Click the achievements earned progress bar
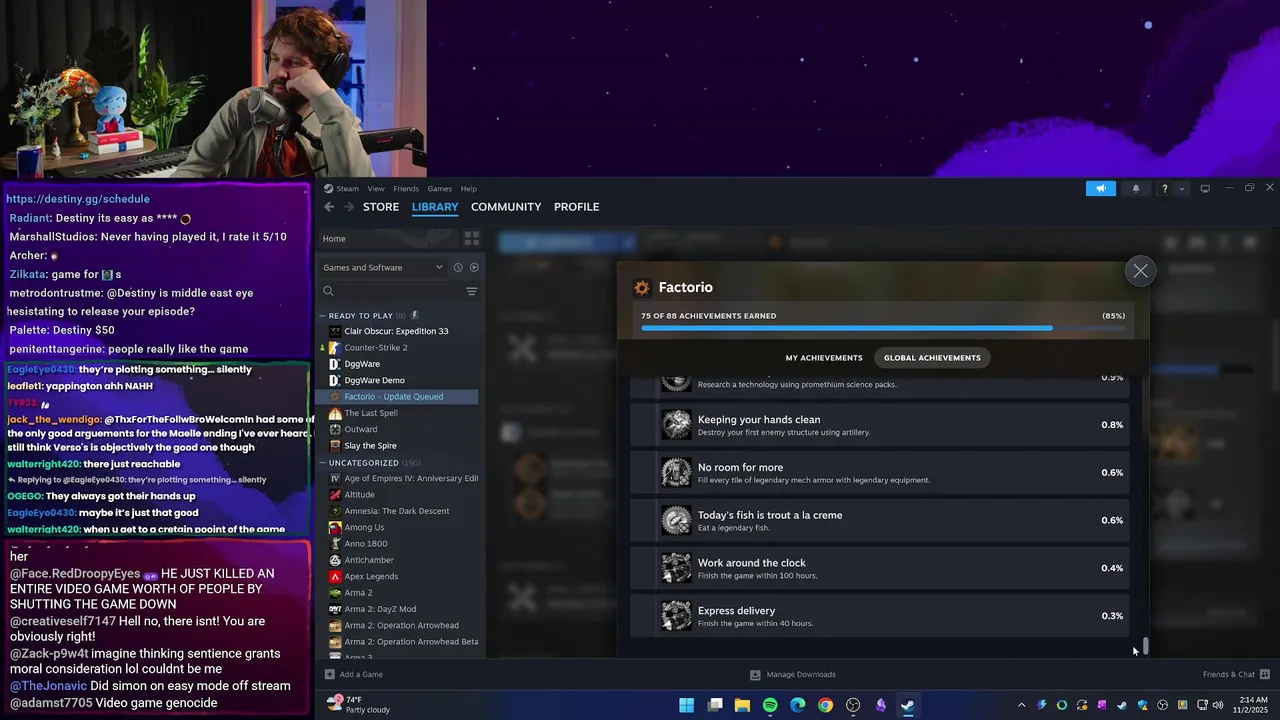 point(883,327)
